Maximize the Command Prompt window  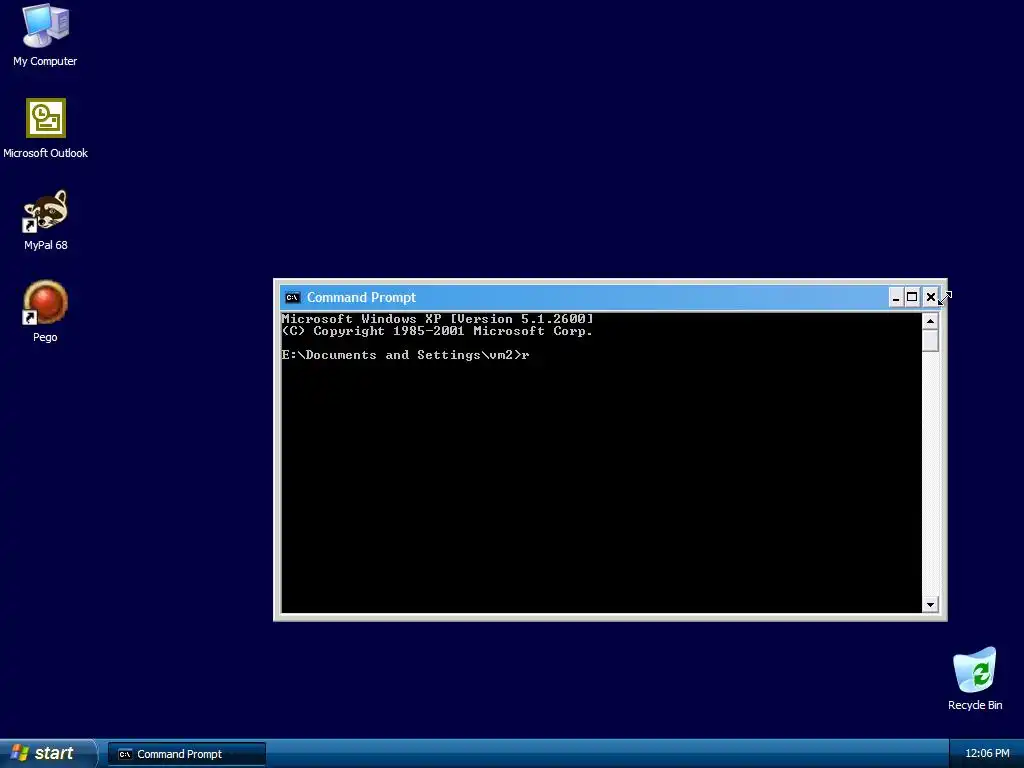(912, 298)
